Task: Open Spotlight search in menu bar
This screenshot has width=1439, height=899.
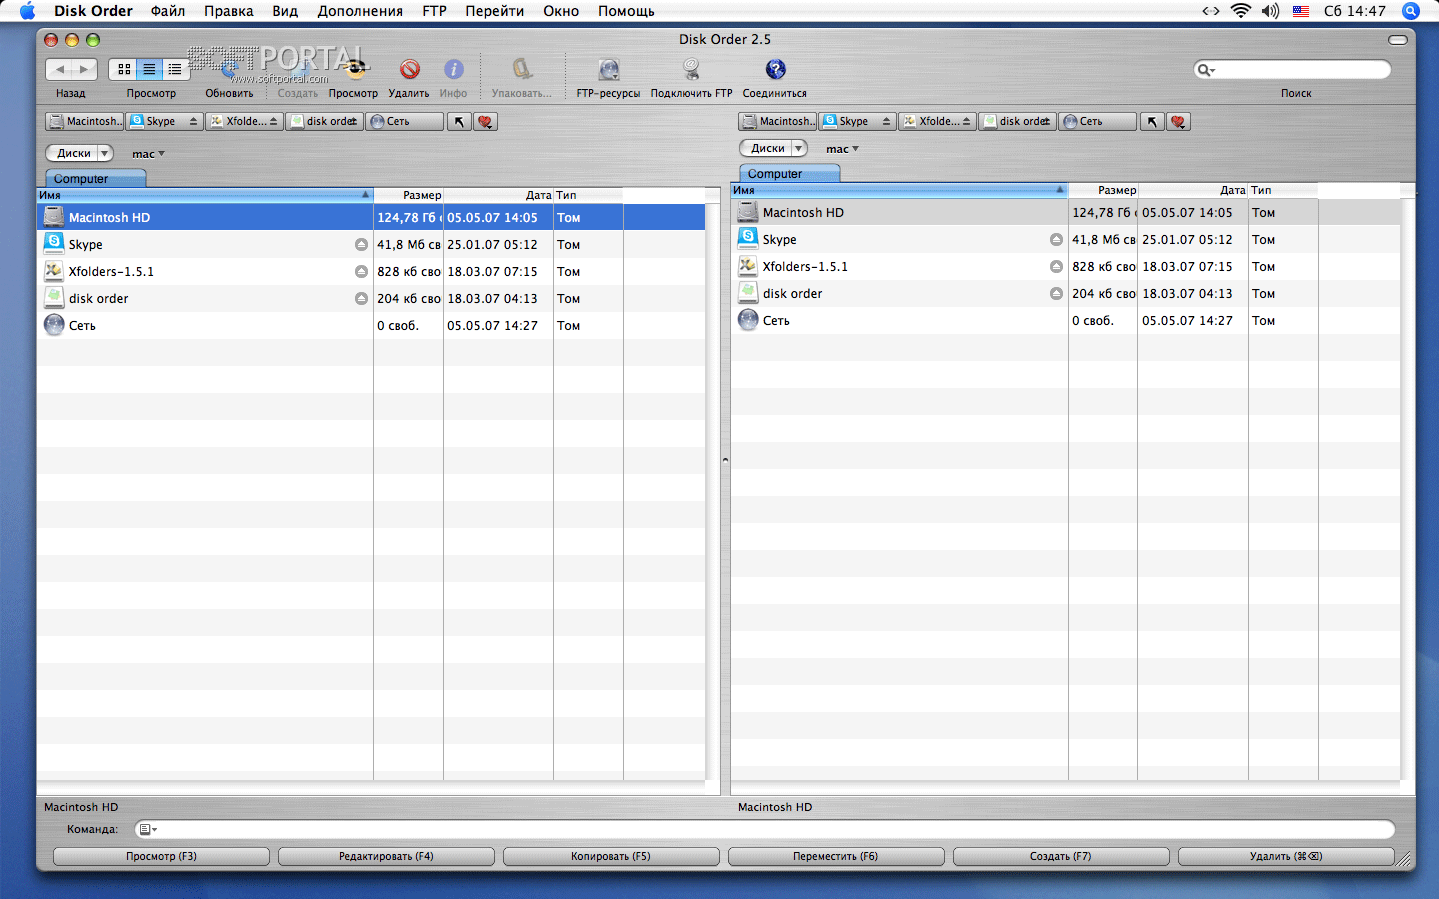Action: point(1411,11)
